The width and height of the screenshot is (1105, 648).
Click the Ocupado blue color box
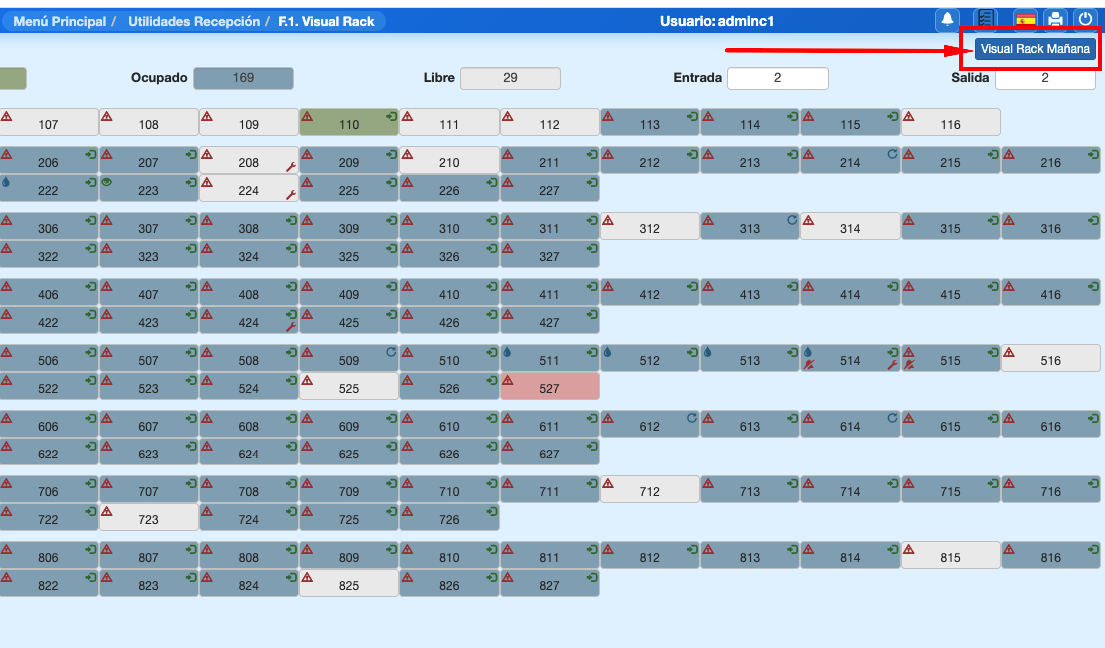tap(243, 78)
